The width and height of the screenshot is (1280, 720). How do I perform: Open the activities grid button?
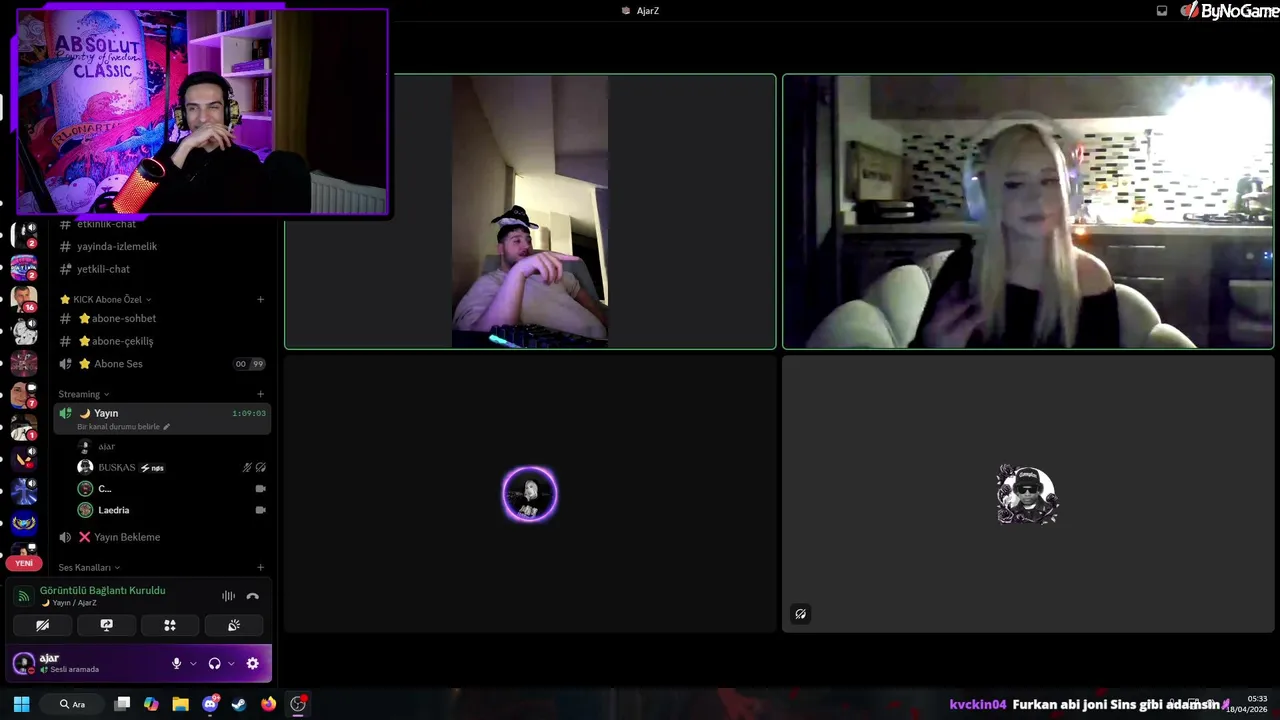[170, 625]
